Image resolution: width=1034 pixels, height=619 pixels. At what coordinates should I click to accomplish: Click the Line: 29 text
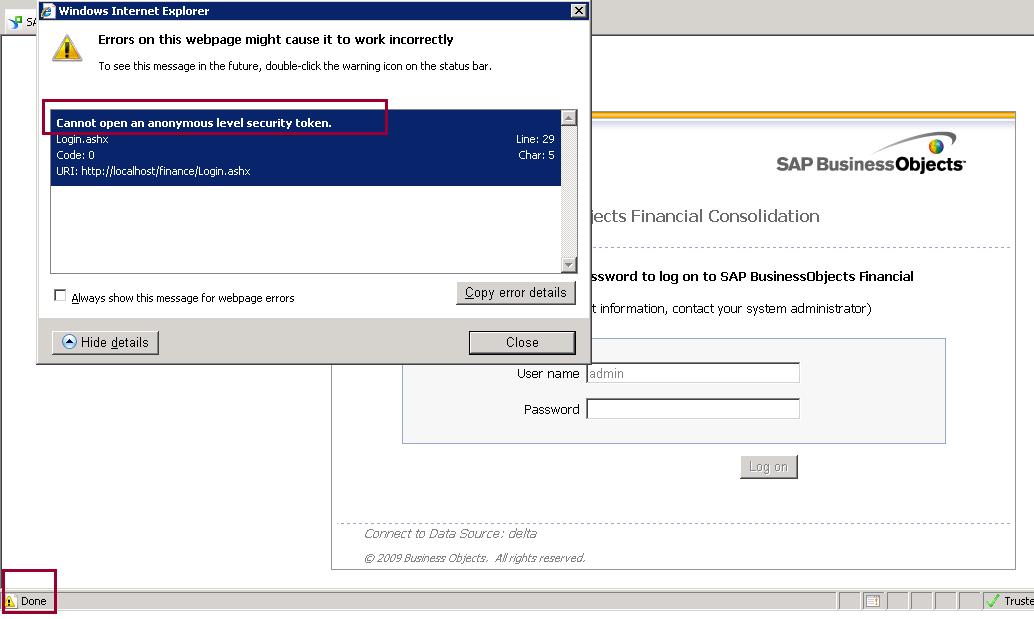click(535, 139)
